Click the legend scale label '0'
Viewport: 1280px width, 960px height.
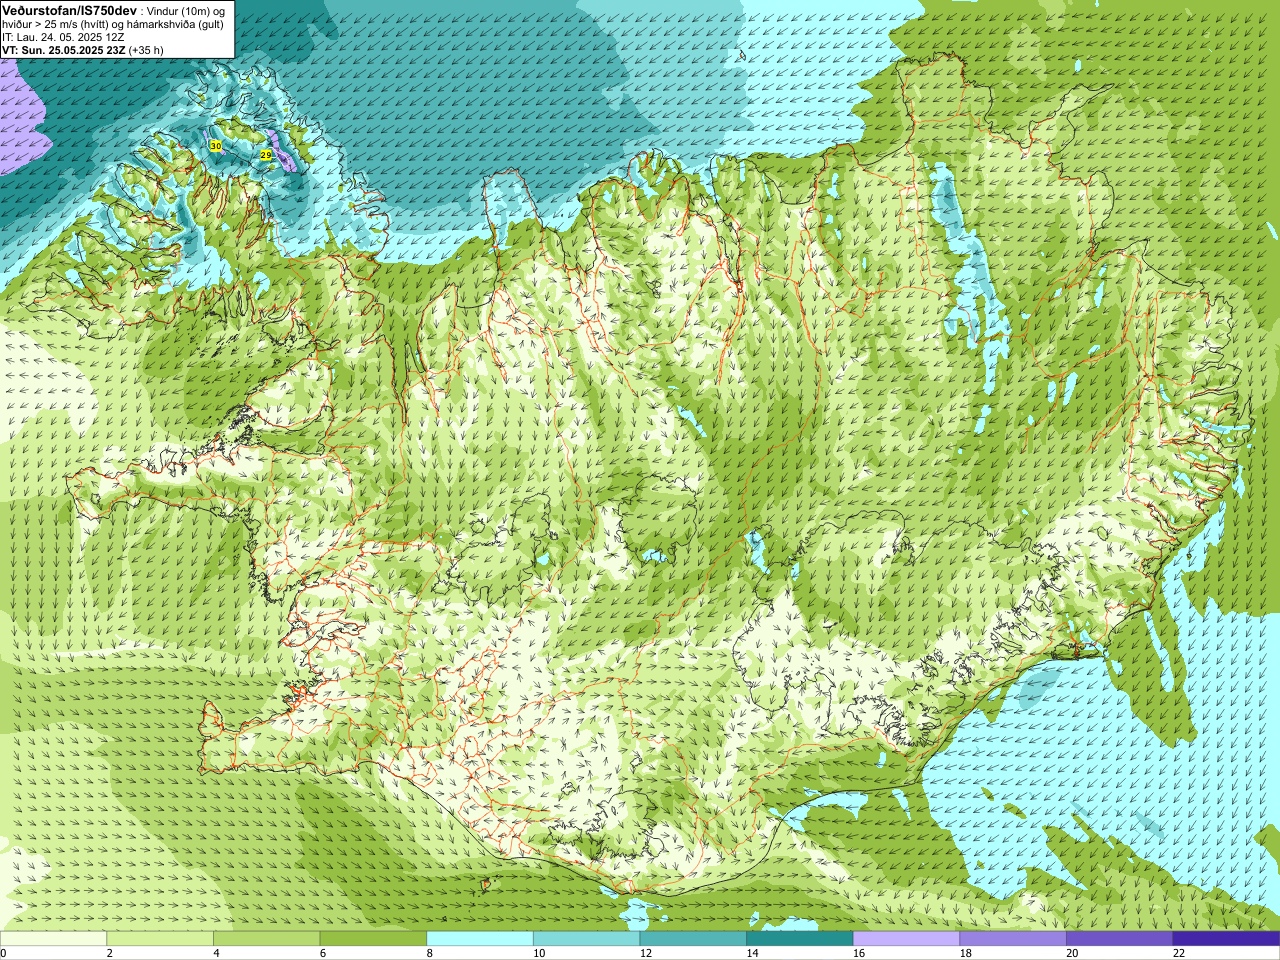(x=3, y=953)
